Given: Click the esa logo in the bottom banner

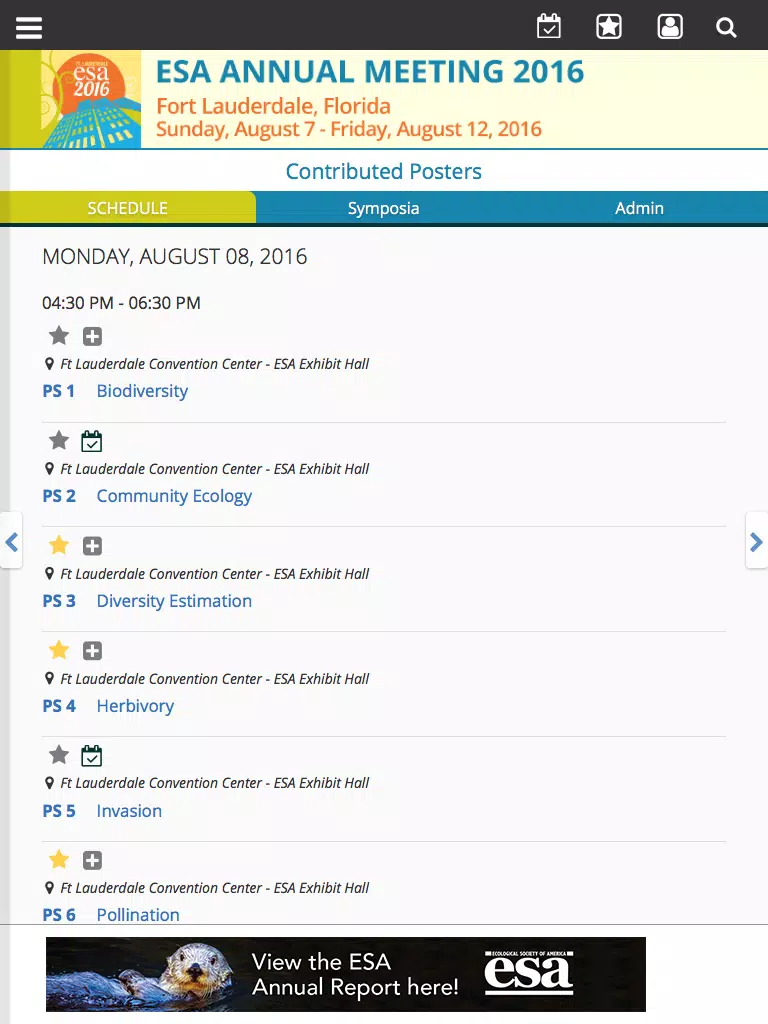Looking at the screenshot, I should coord(529,973).
